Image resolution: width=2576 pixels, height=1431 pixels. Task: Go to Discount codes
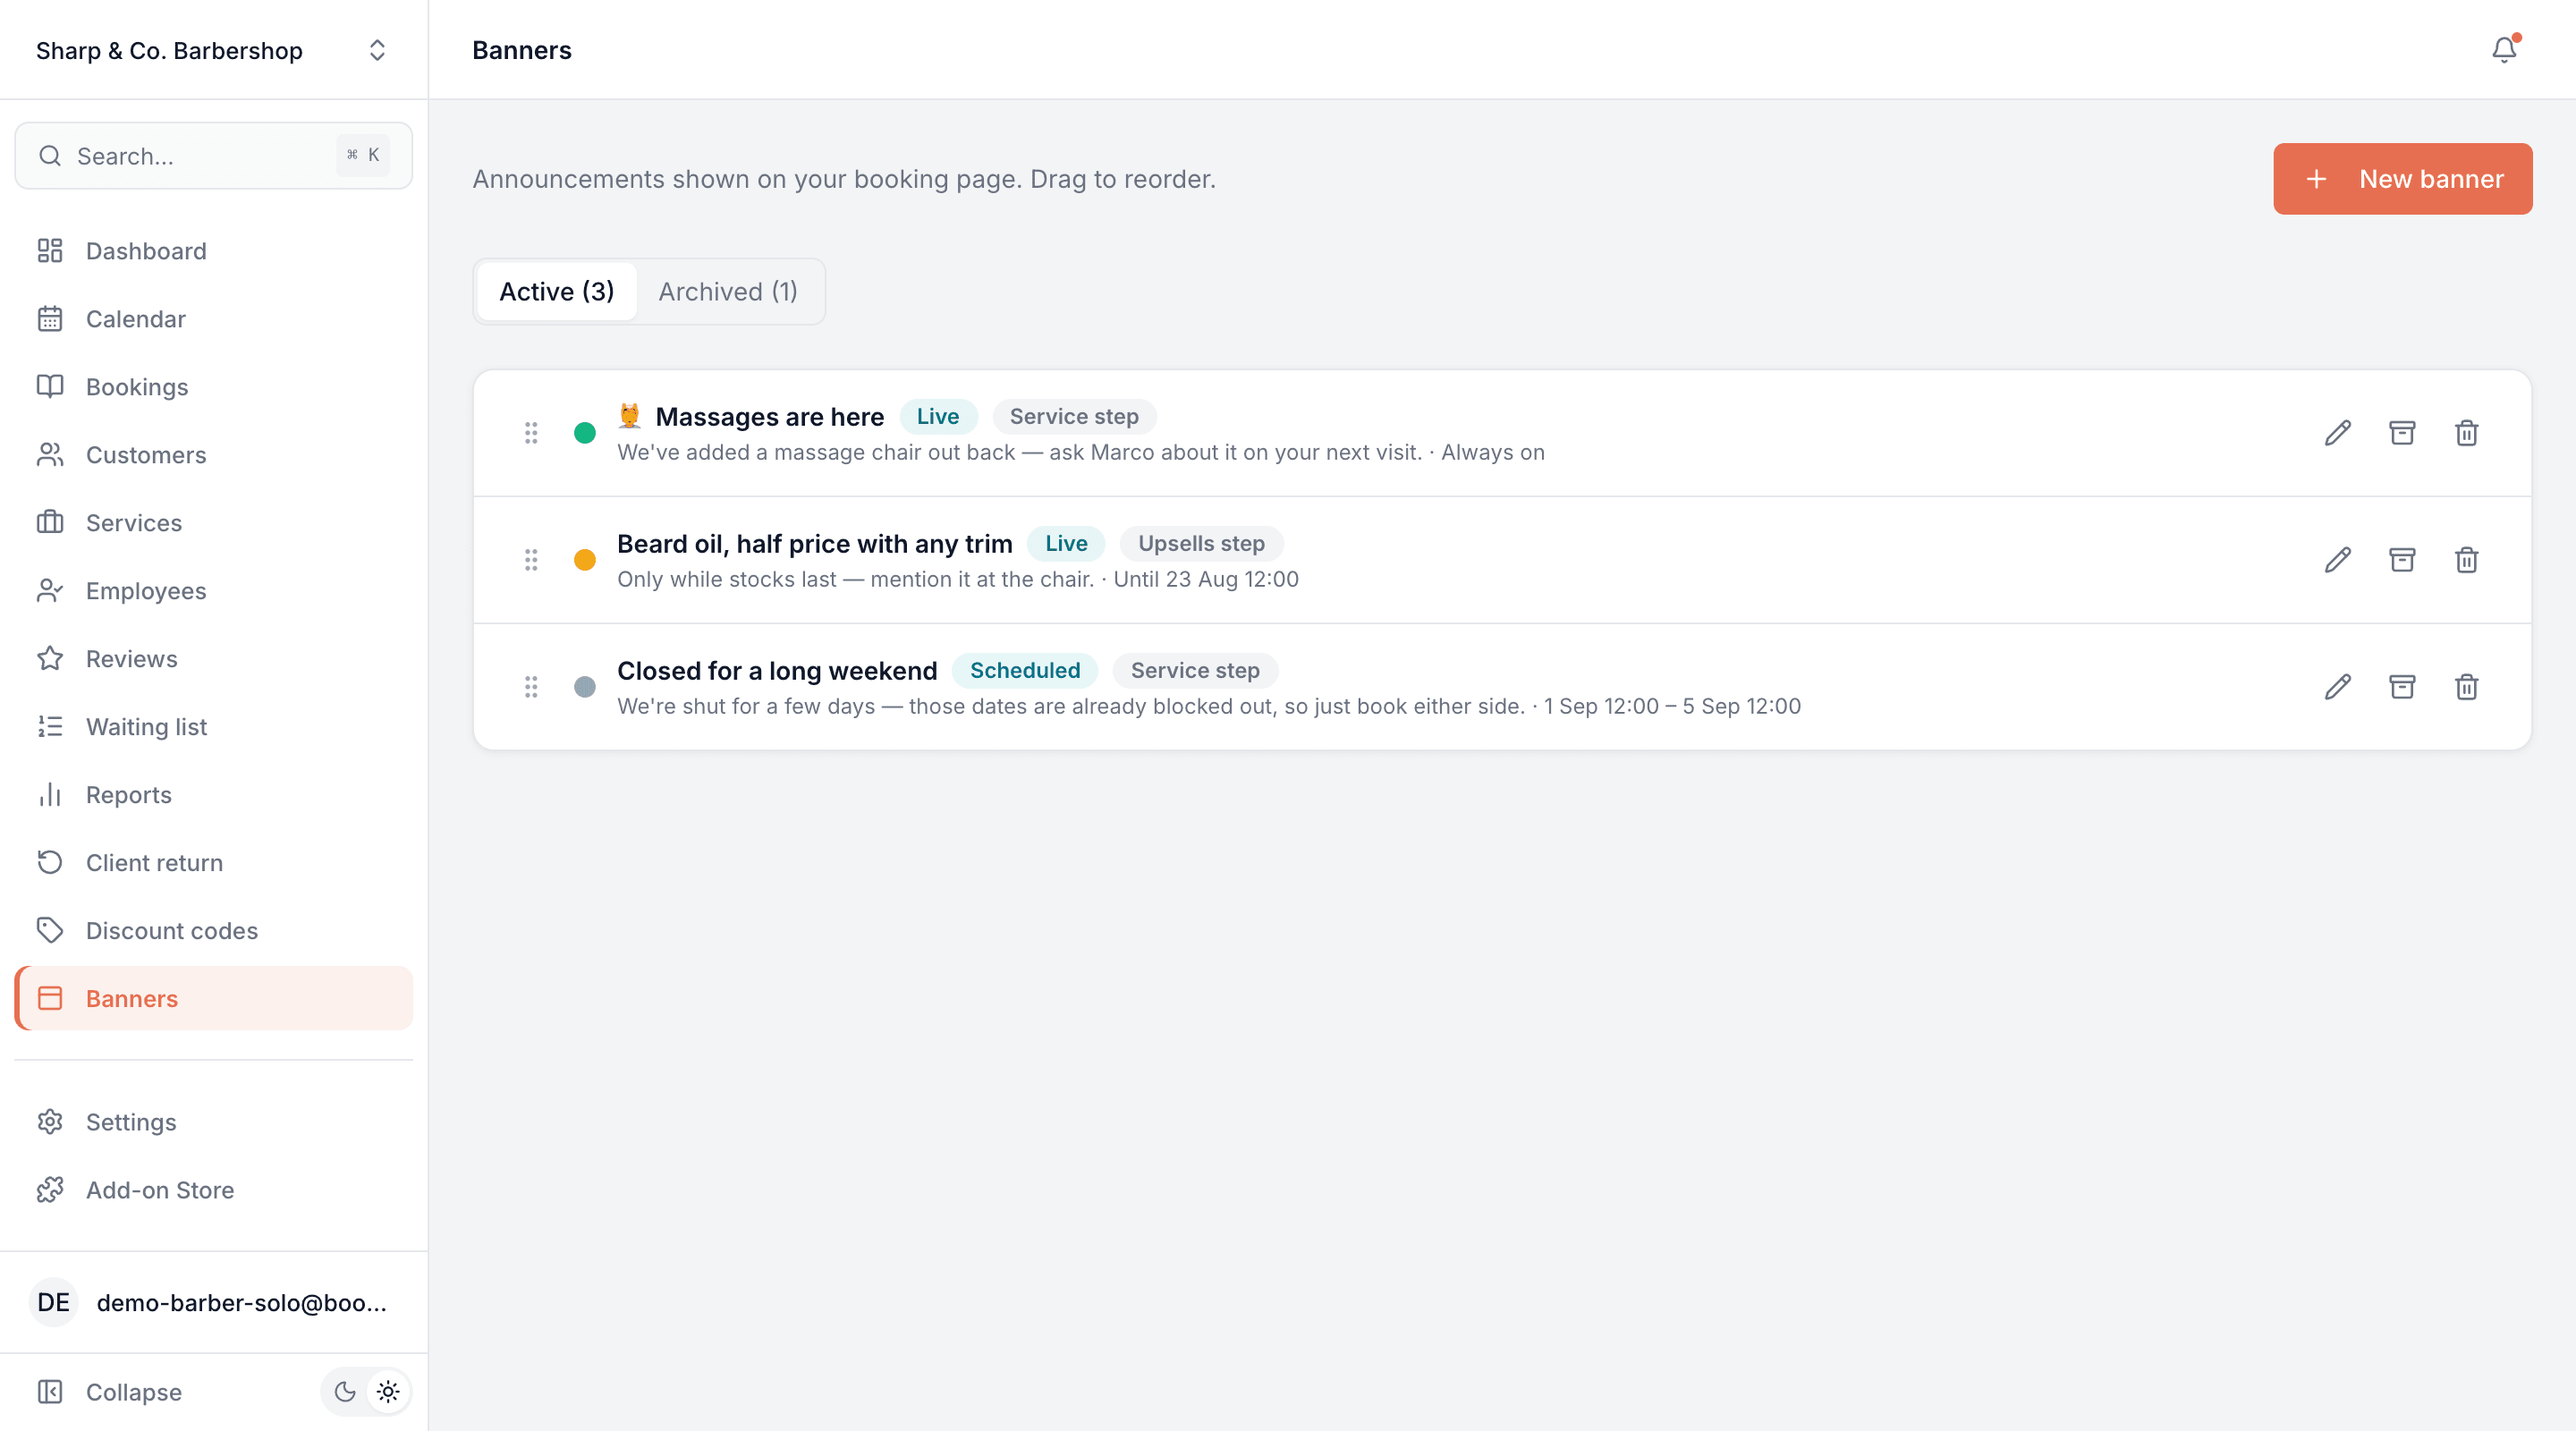pyautogui.click(x=213, y=931)
